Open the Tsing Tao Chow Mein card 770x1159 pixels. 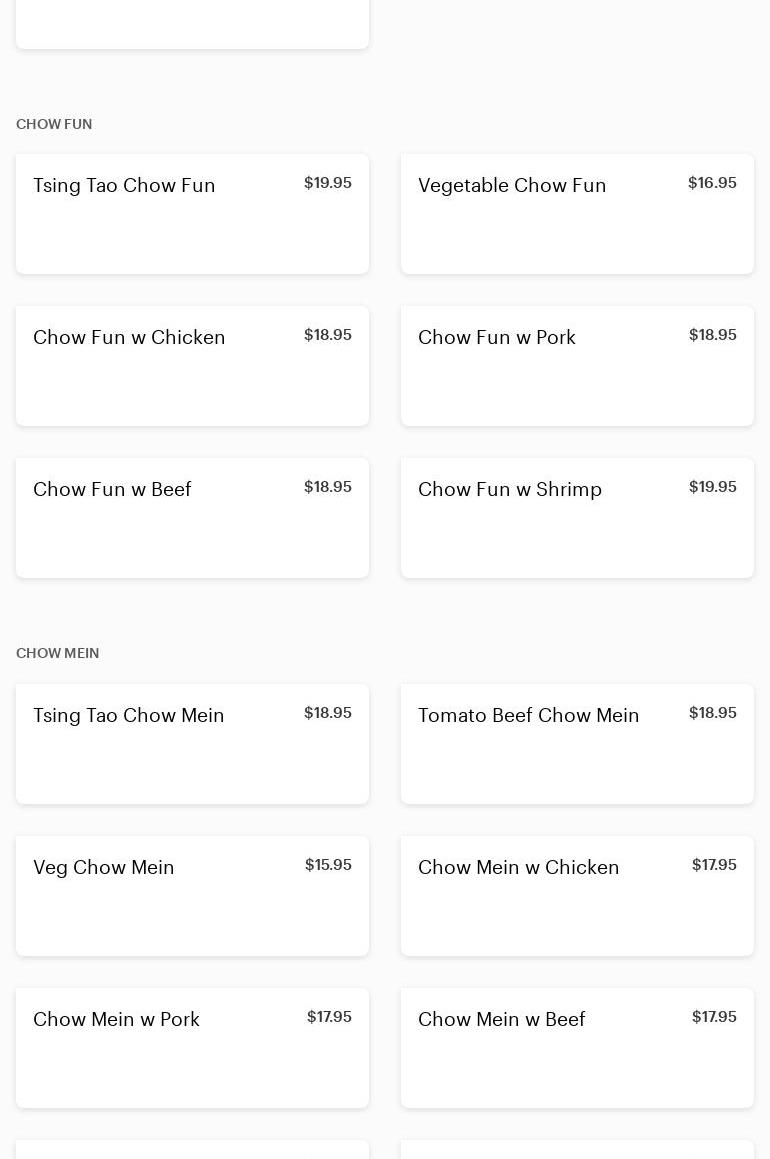click(x=192, y=743)
